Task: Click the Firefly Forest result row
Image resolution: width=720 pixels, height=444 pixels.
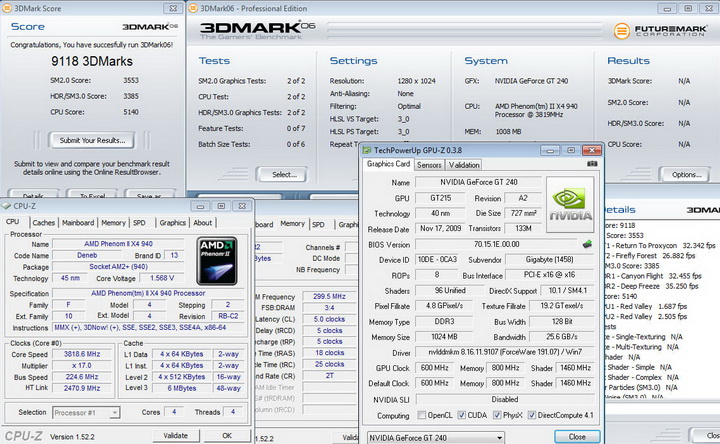Action: point(650,256)
